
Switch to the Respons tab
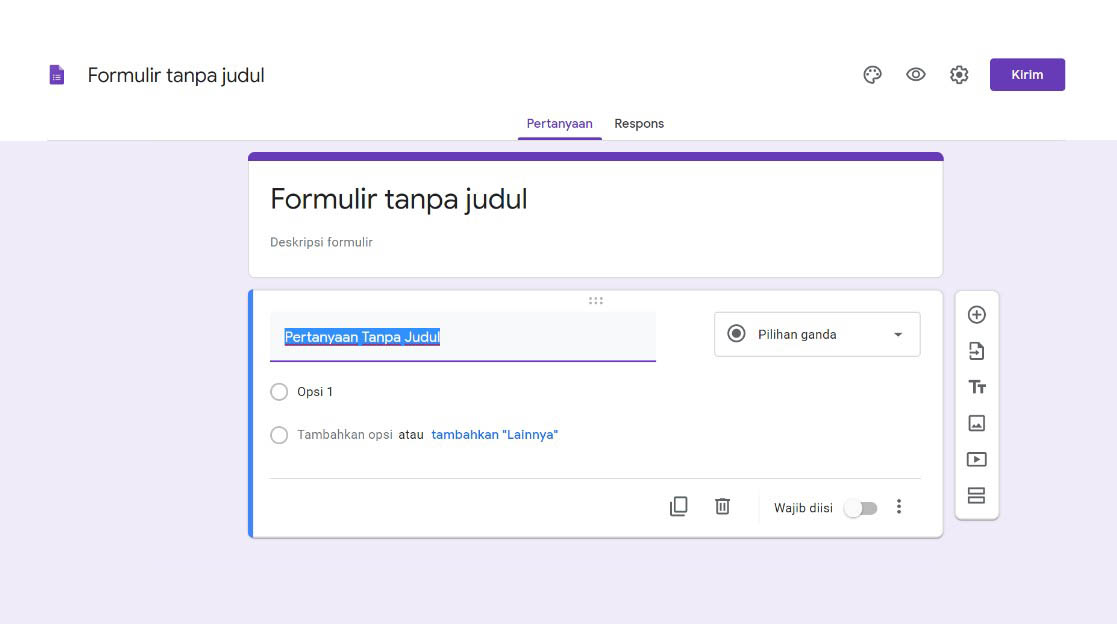(638, 124)
